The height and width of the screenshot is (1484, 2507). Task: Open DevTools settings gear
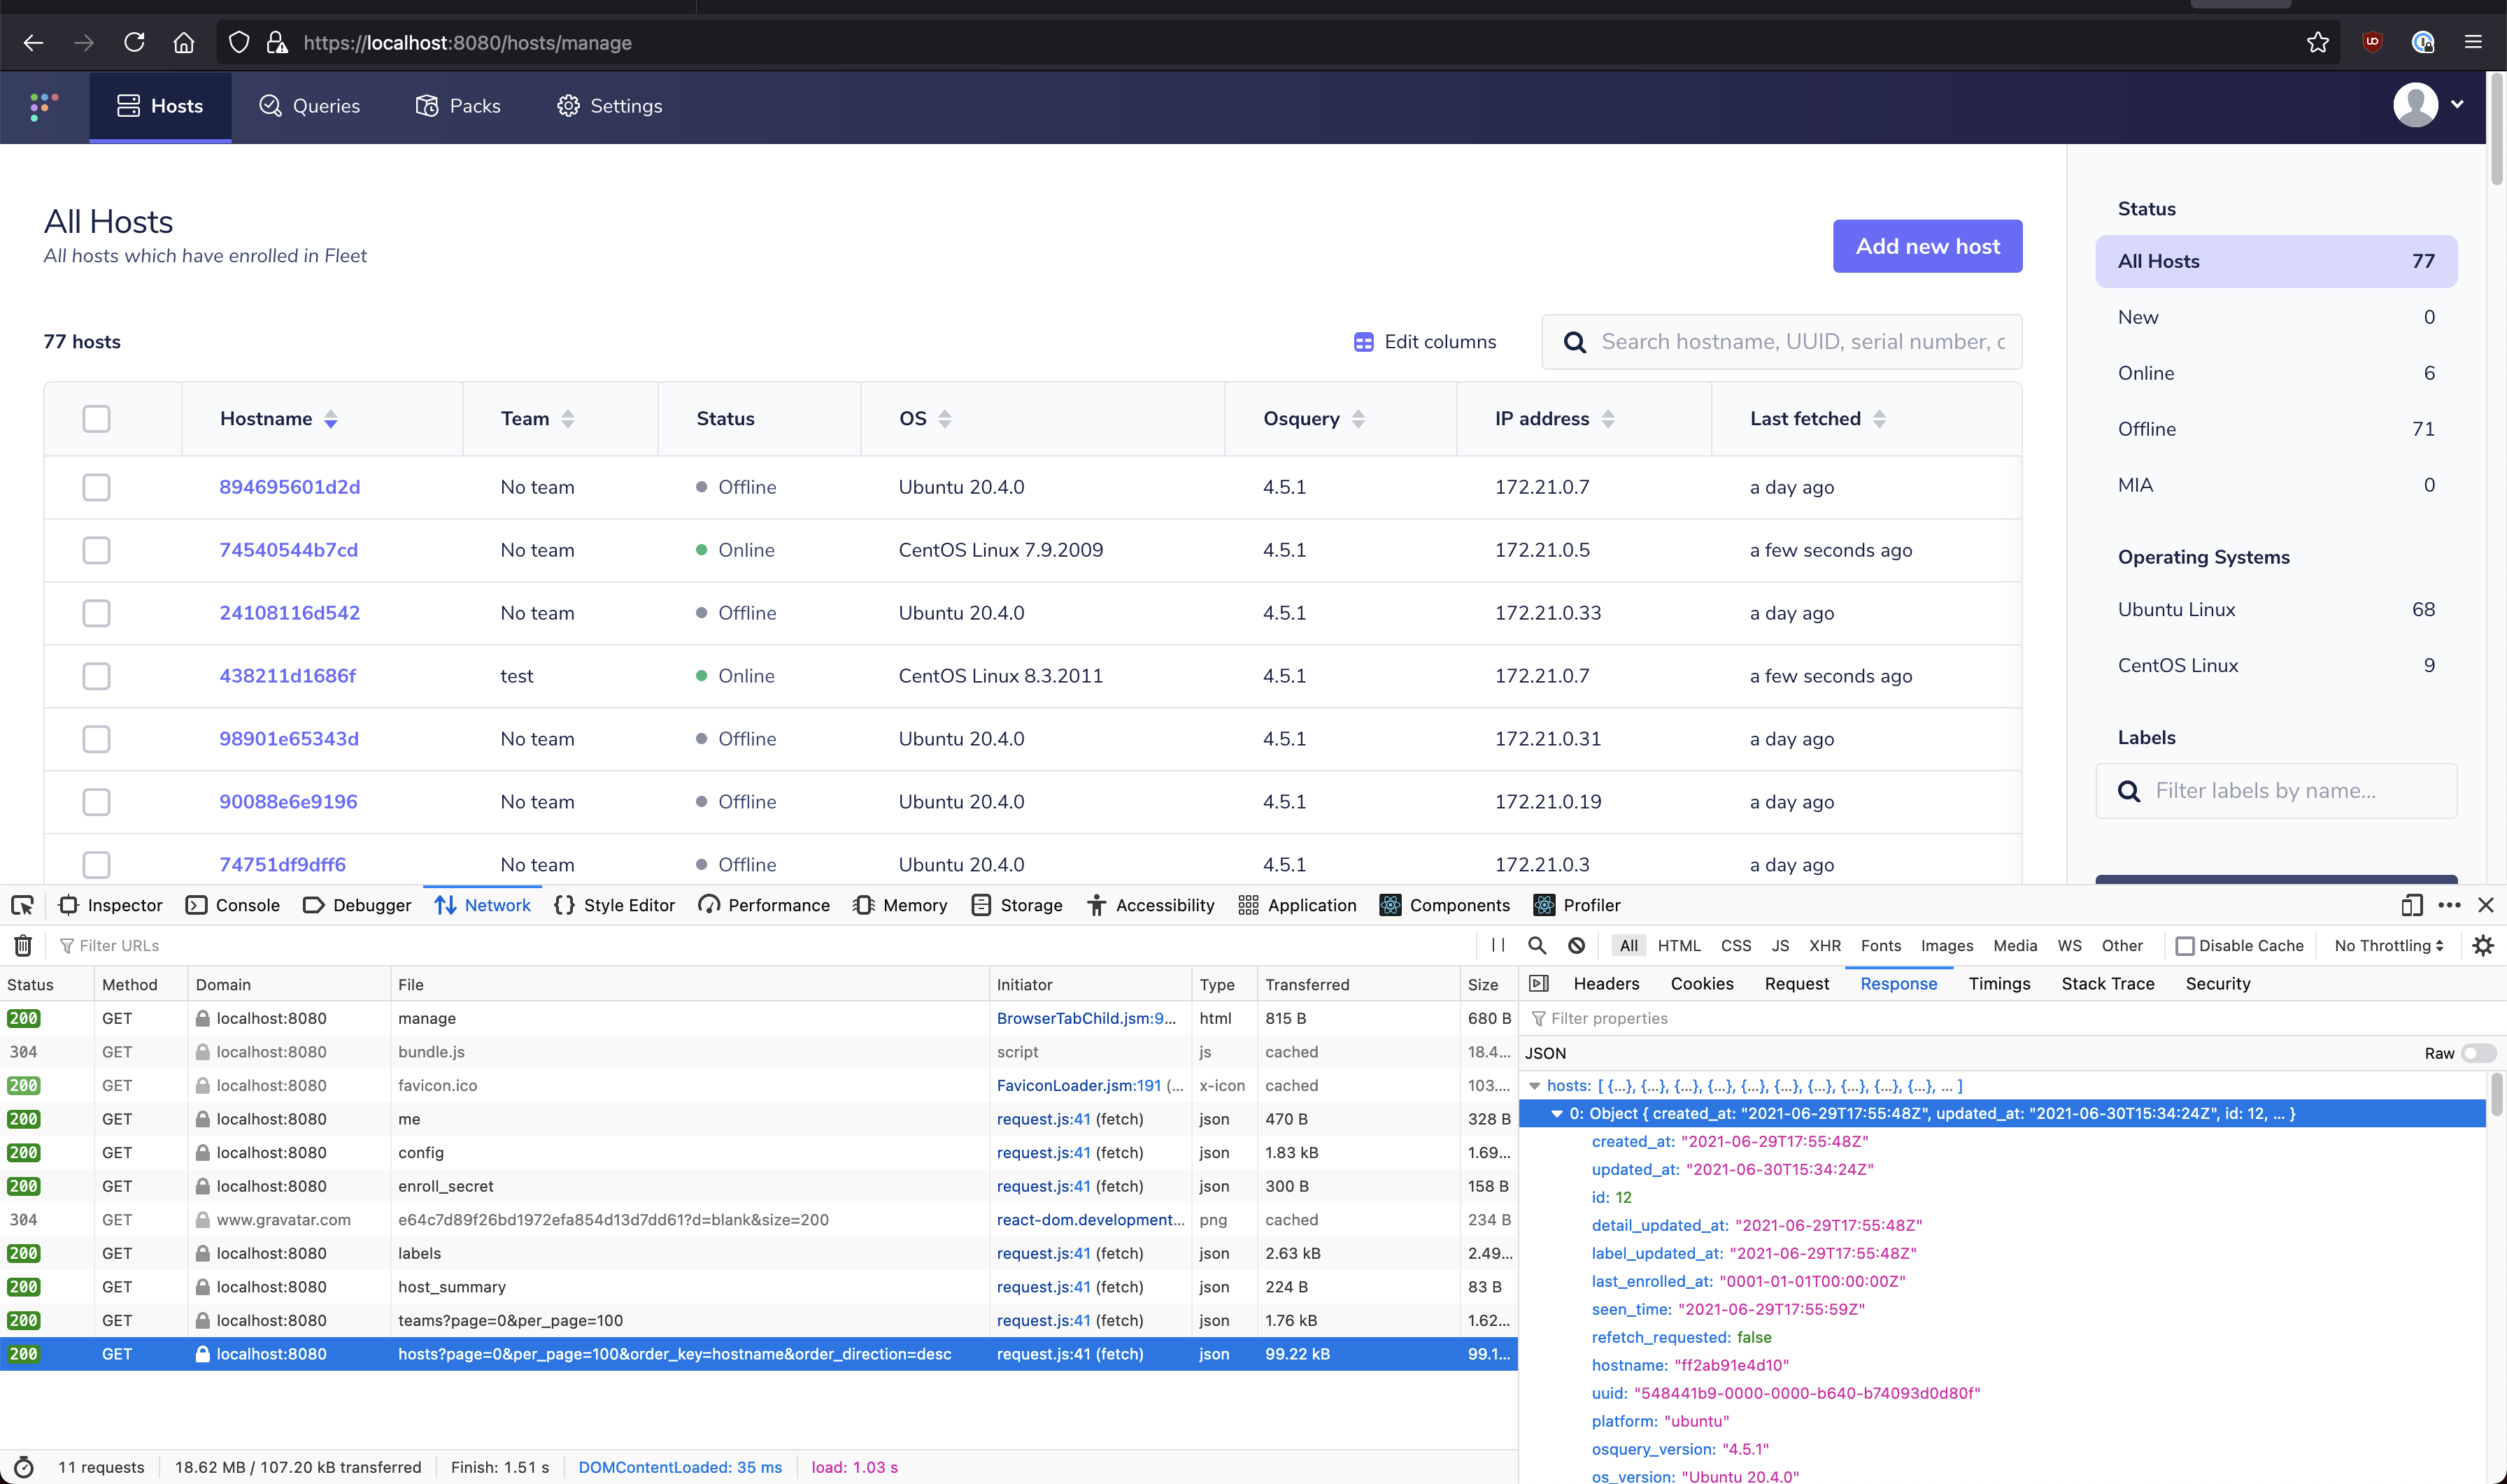[x=2483, y=945]
